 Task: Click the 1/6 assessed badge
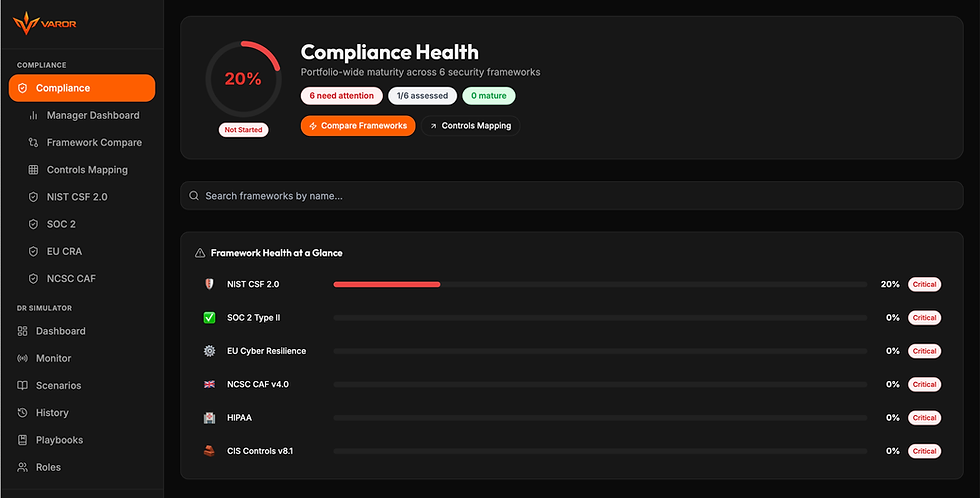click(422, 96)
